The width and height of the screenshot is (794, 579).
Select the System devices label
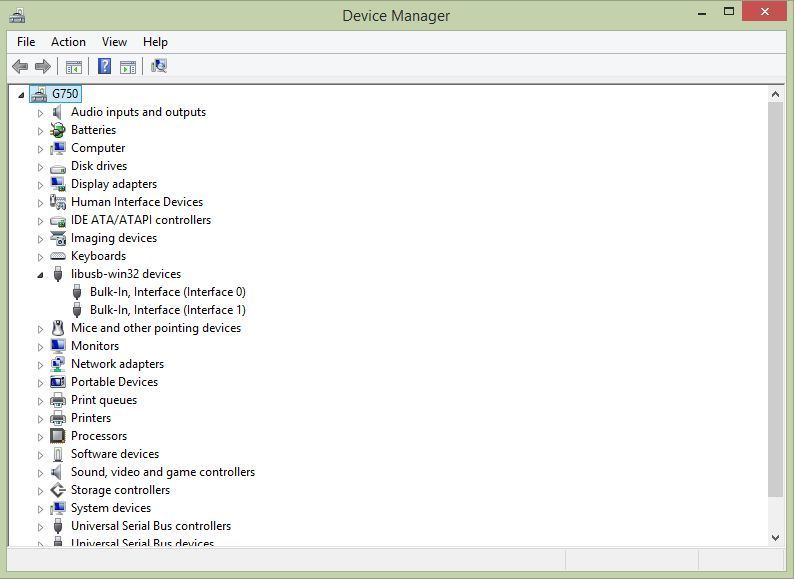tap(111, 508)
